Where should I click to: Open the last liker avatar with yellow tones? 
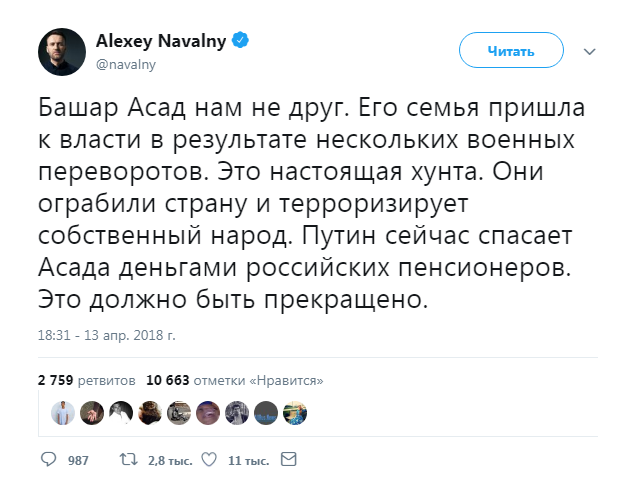click(295, 413)
